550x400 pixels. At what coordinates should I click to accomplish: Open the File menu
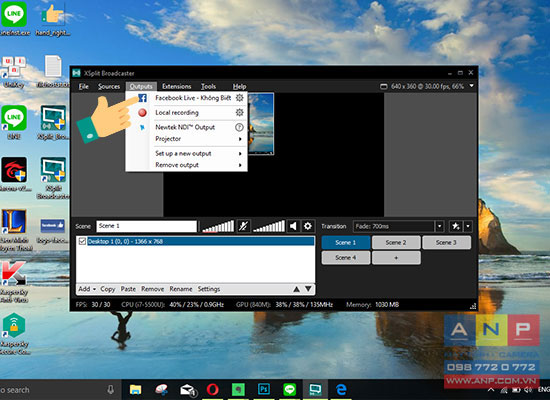83,86
